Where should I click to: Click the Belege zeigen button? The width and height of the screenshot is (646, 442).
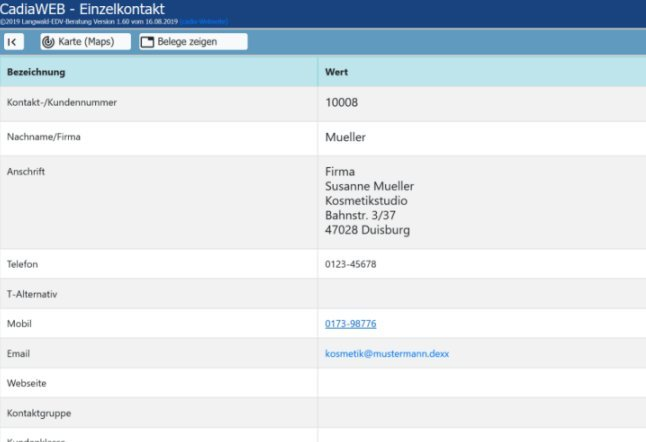click(193, 42)
